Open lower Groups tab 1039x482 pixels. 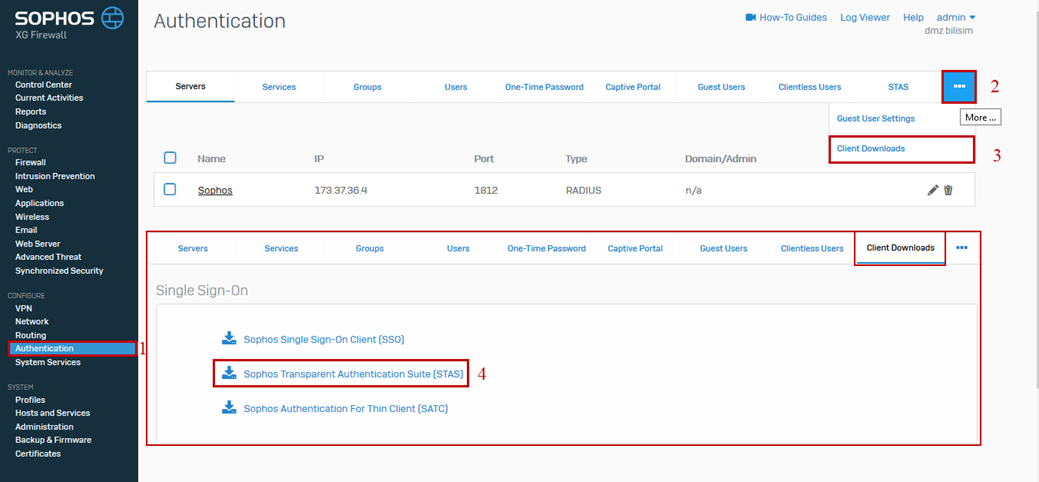click(370, 249)
